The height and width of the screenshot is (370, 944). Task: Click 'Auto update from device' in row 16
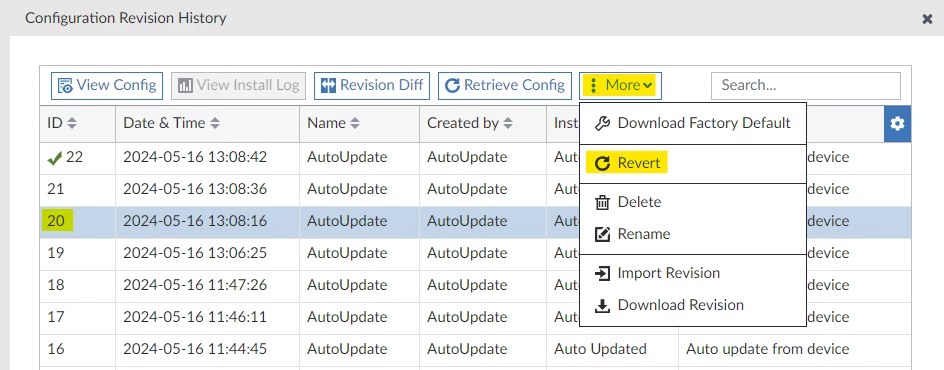click(768, 349)
